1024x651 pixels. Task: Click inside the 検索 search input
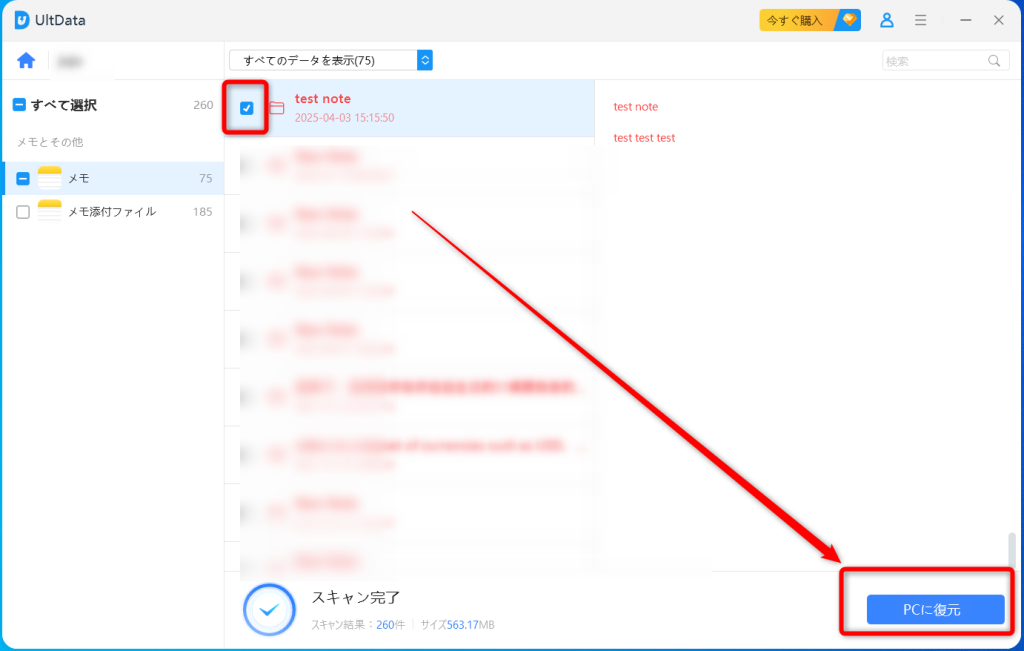(x=930, y=60)
